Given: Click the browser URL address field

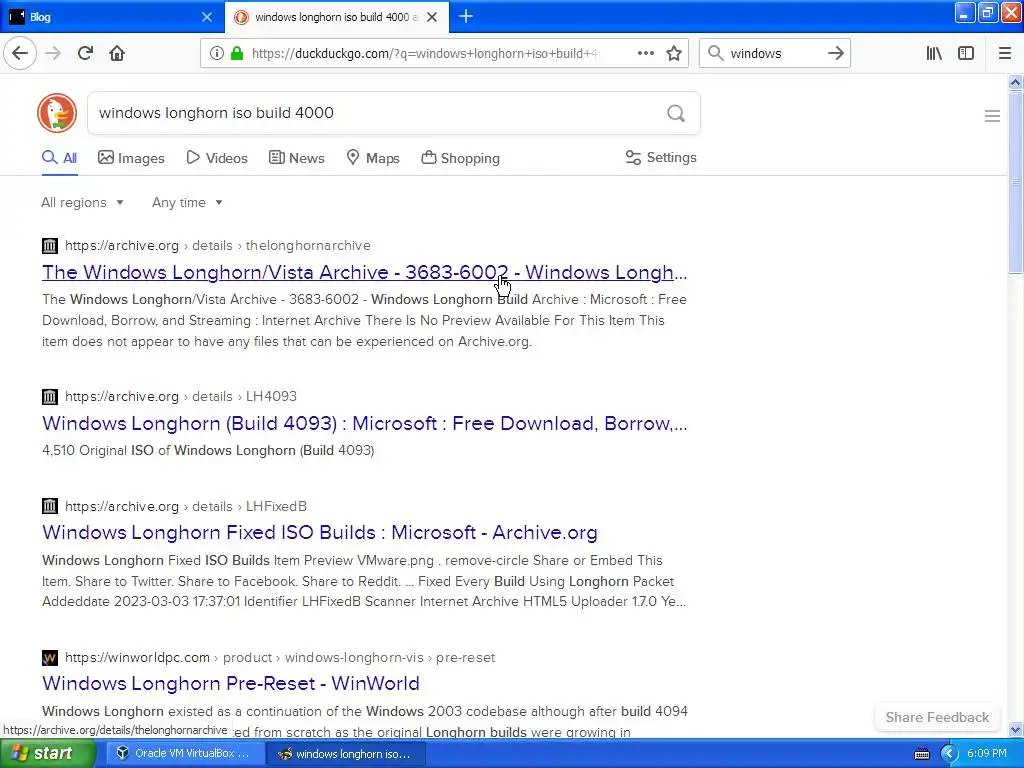Looking at the screenshot, I should pos(424,53).
